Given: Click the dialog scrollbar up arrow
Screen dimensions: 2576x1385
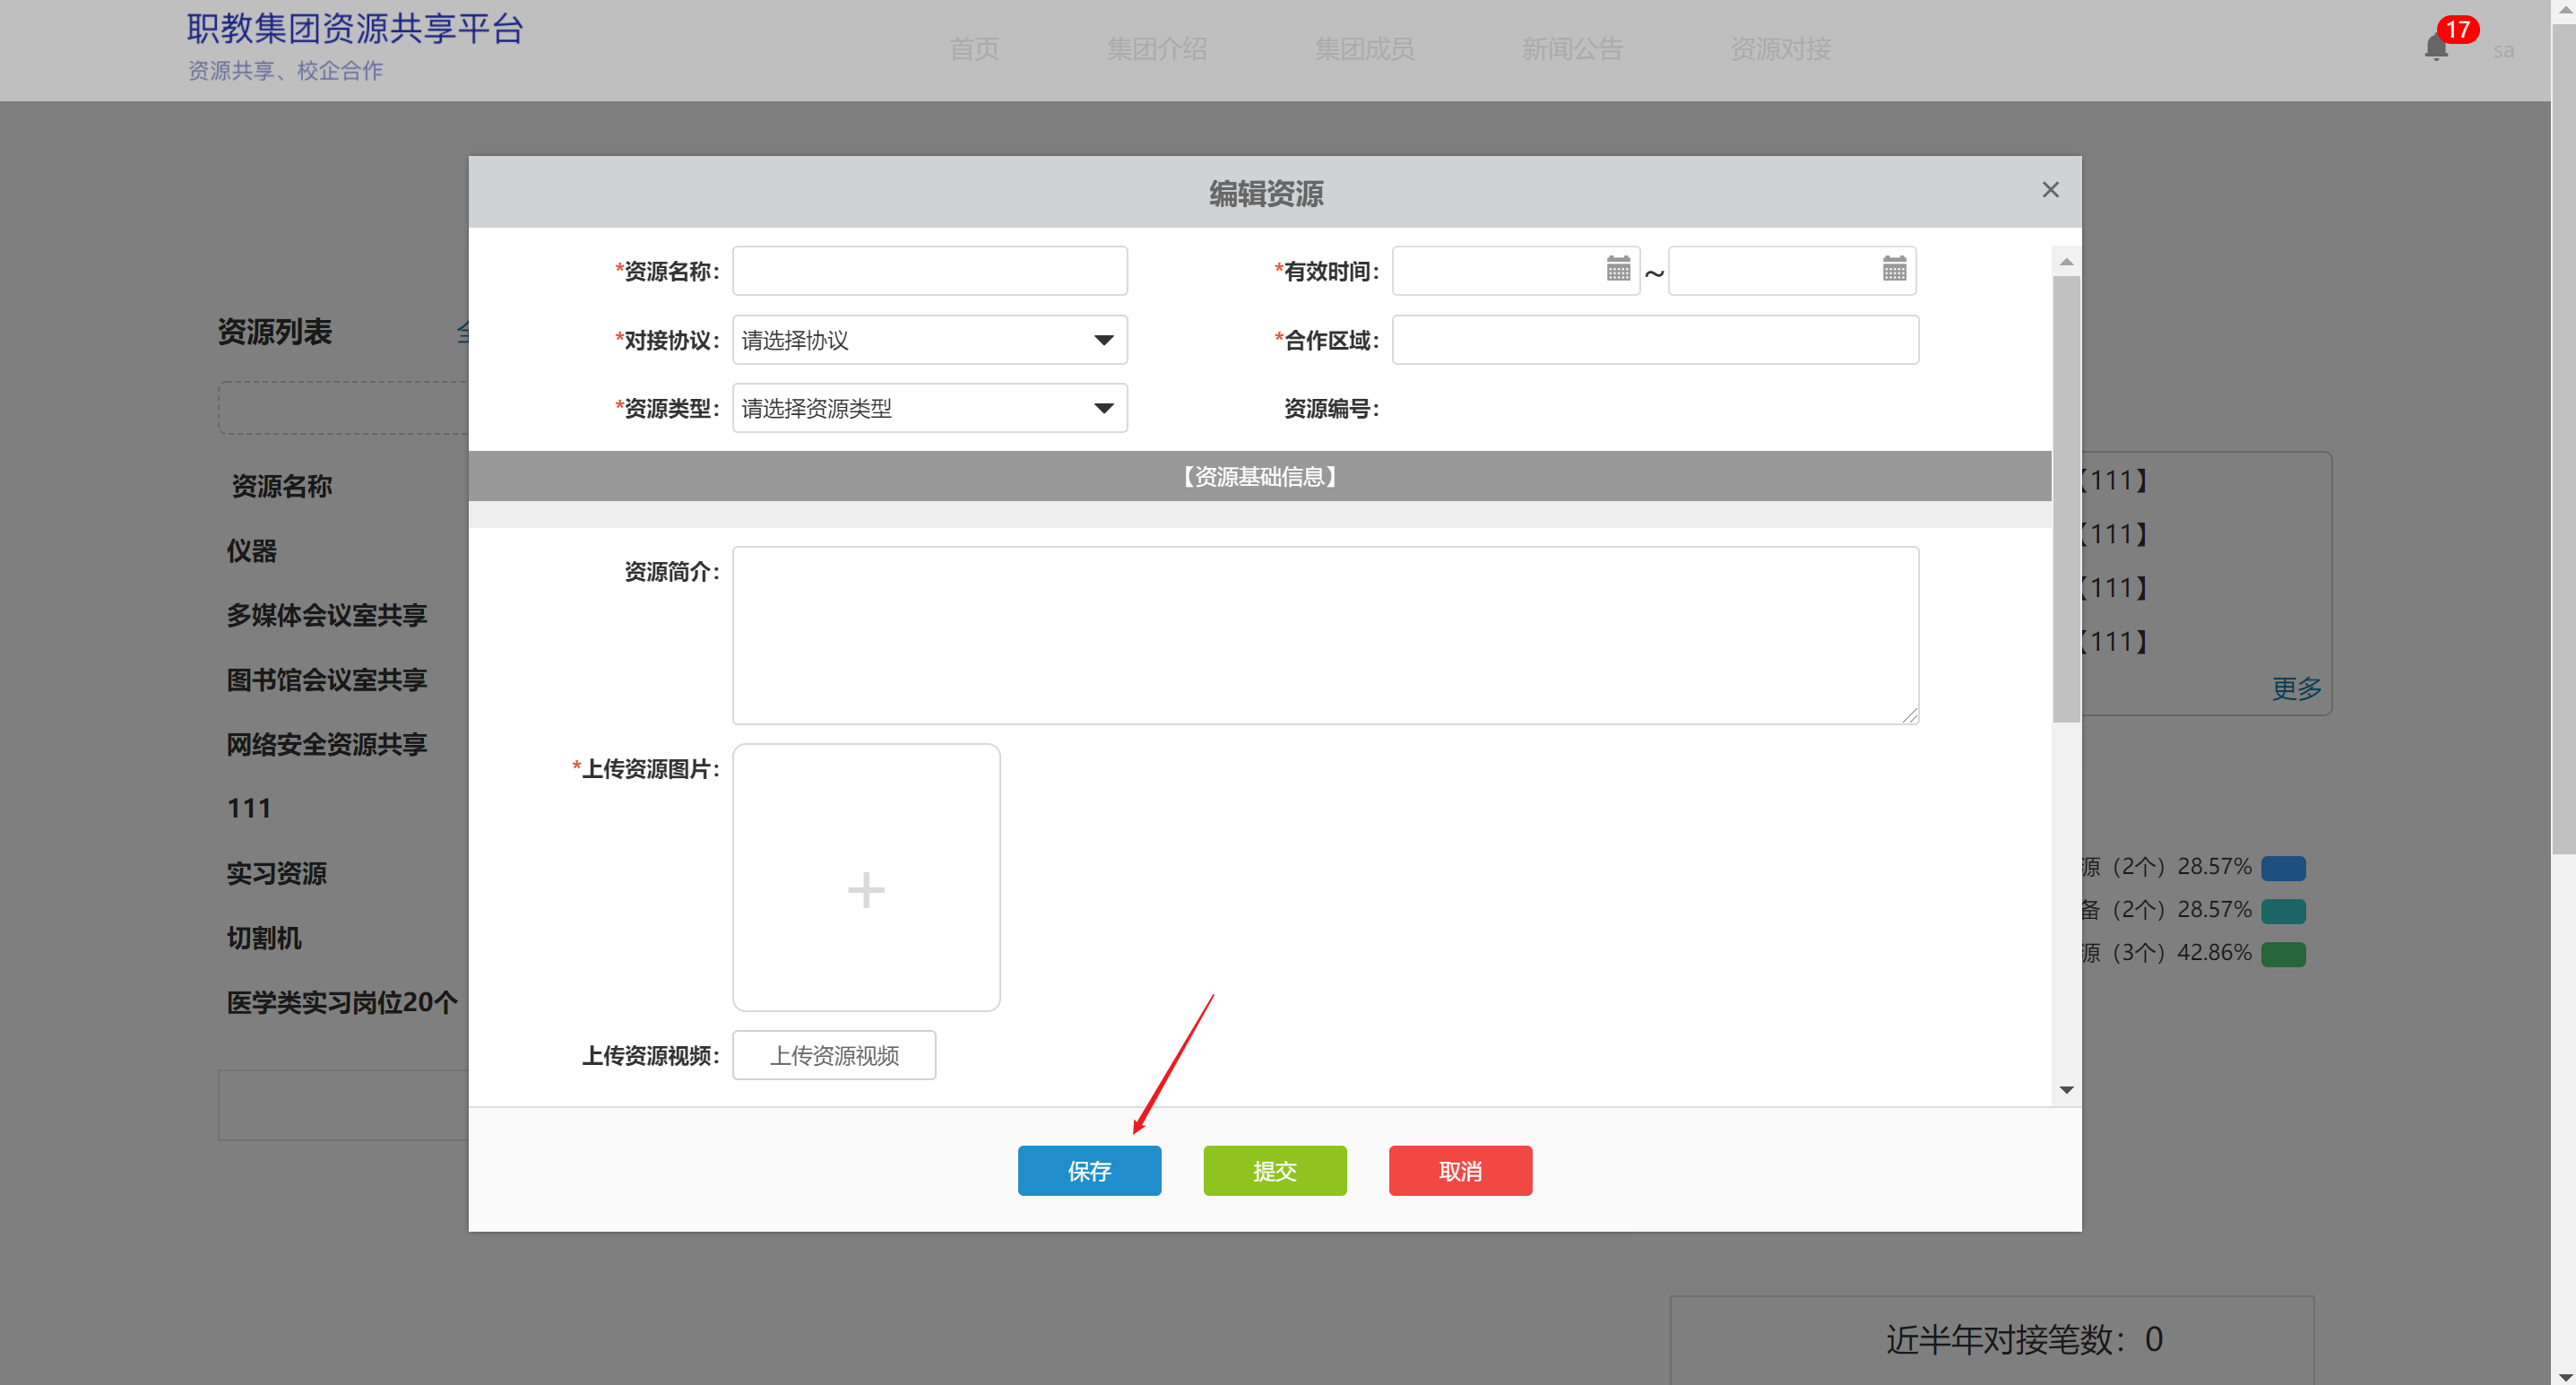Looking at the screenshot, I should pos(2066,262).
